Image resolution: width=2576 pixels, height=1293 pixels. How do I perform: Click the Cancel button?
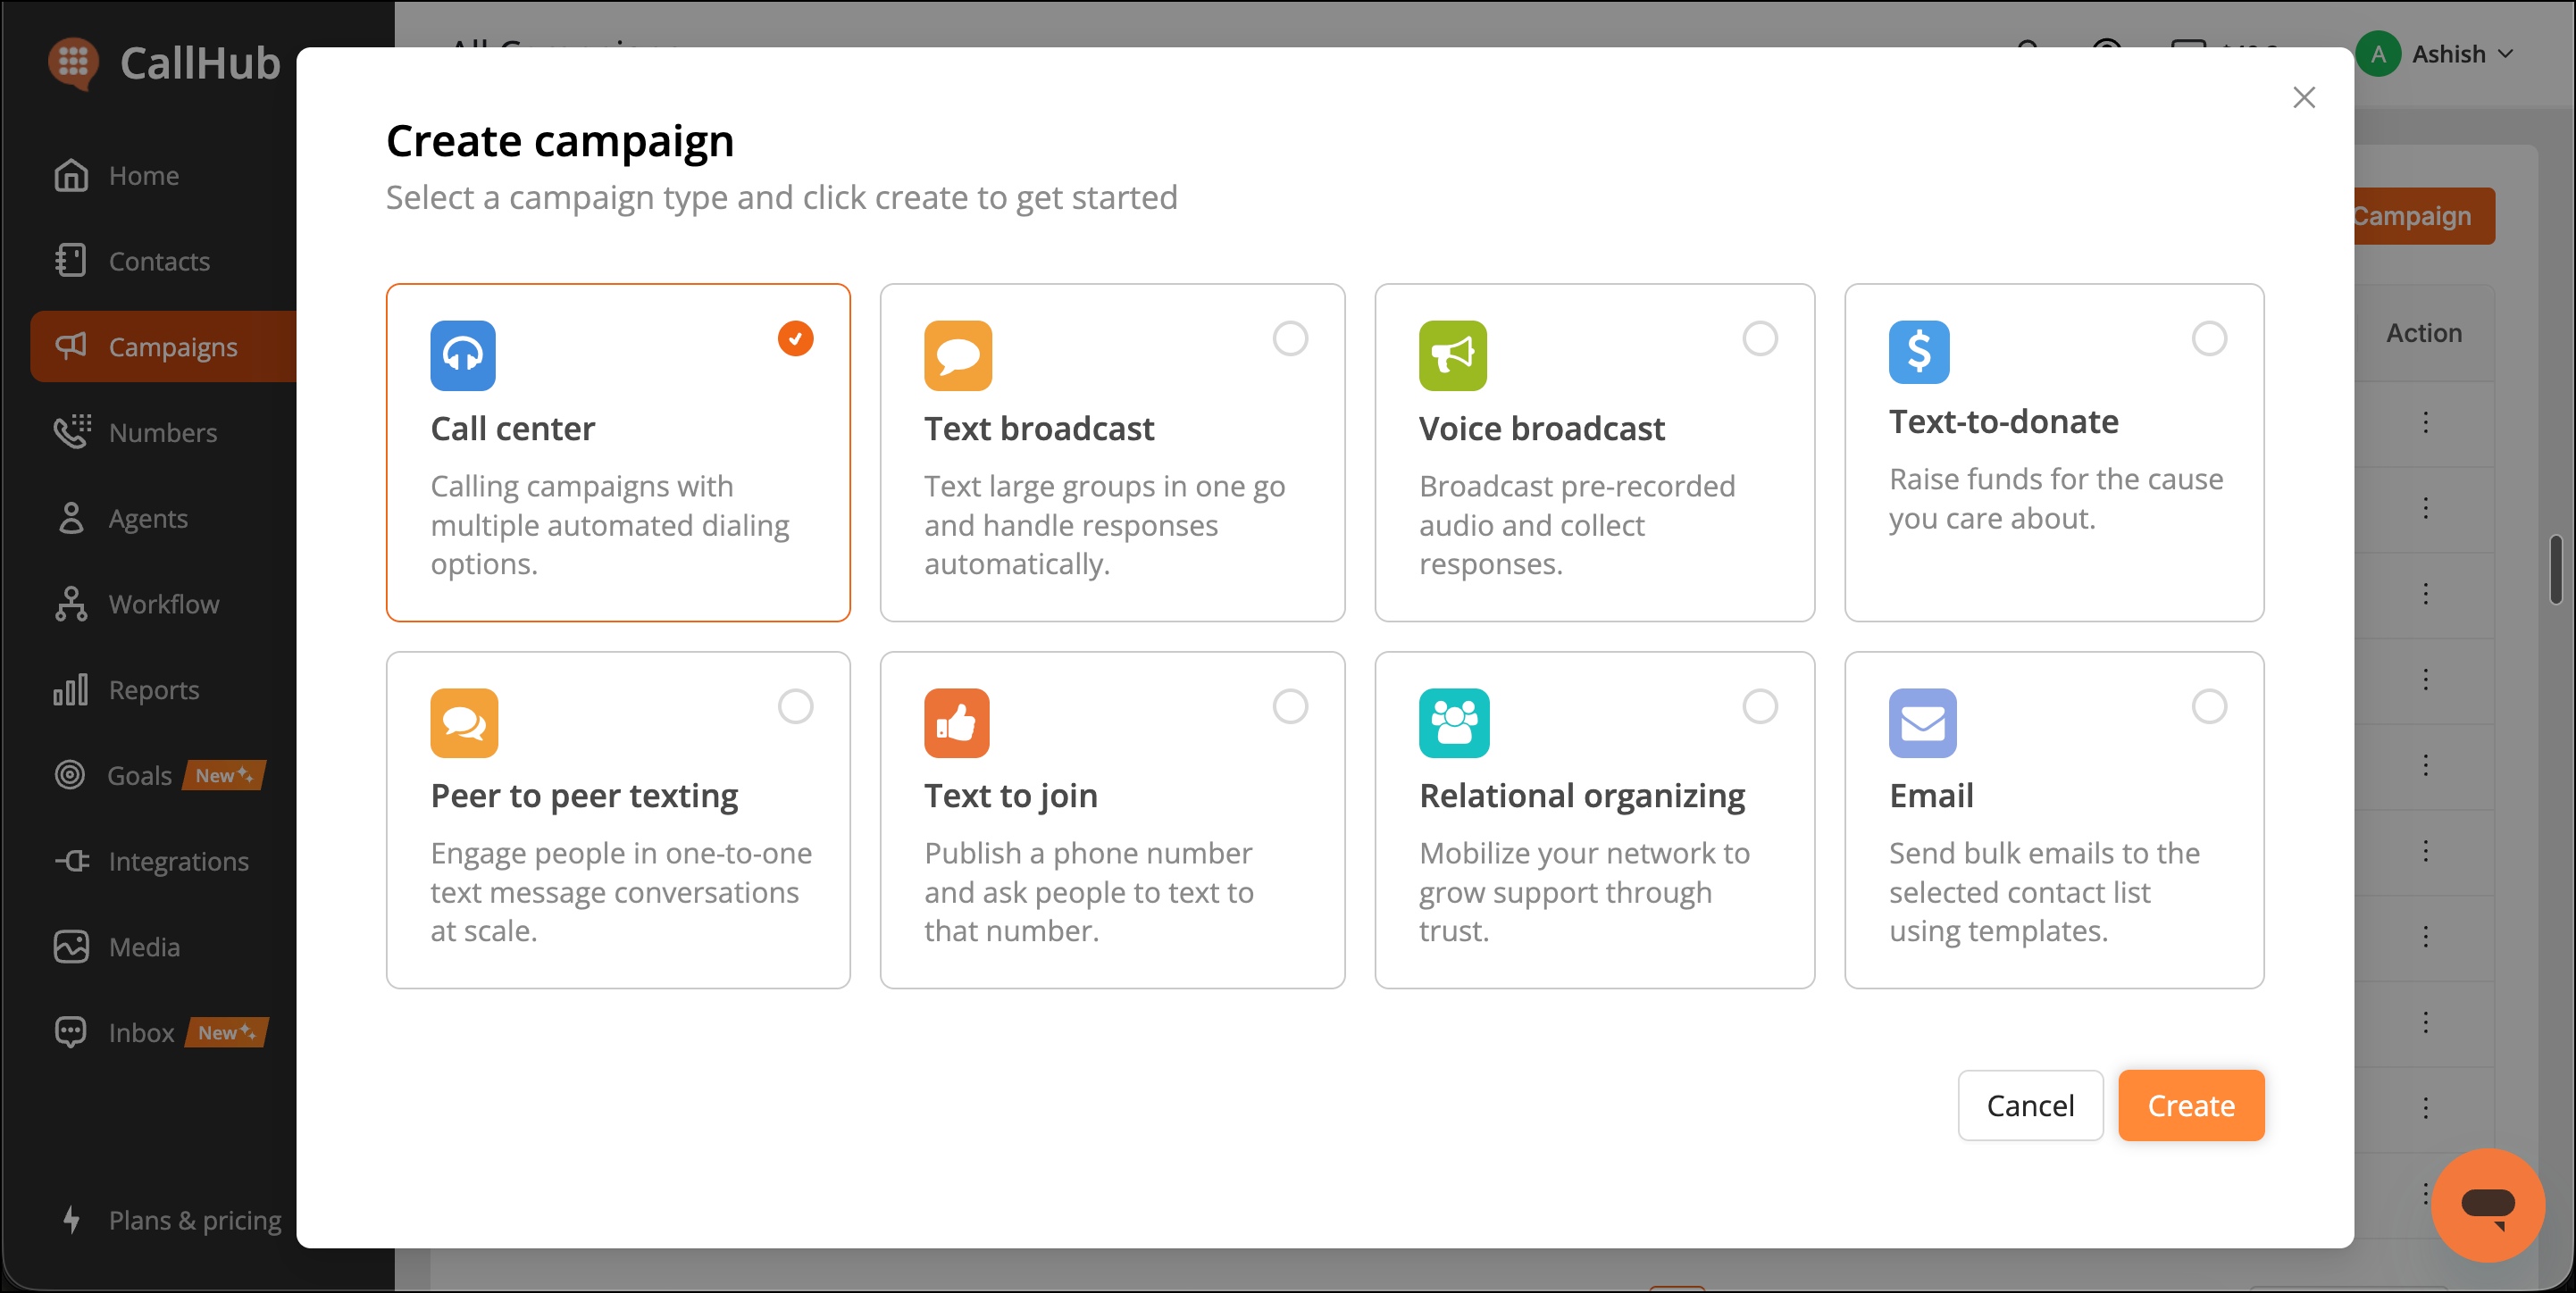click(2030, 1105)
